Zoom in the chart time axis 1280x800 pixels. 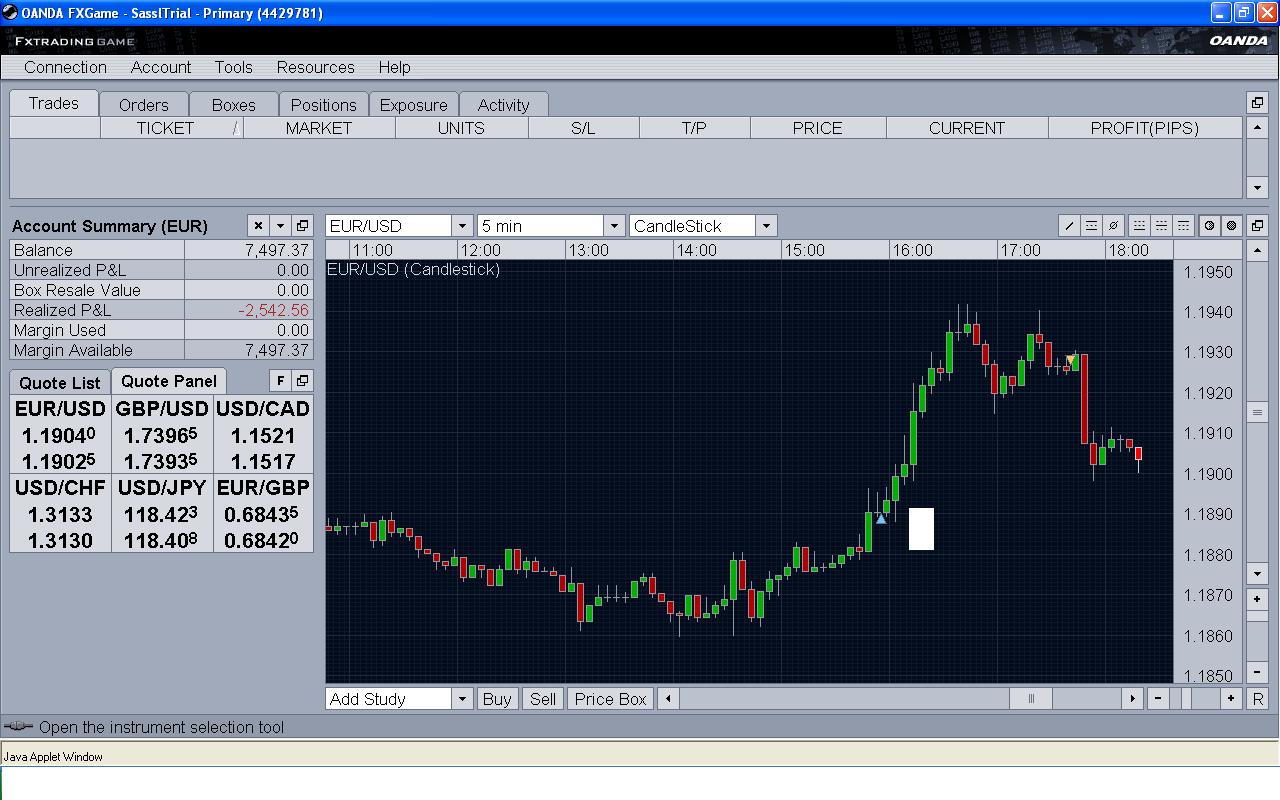point(1232,699)
